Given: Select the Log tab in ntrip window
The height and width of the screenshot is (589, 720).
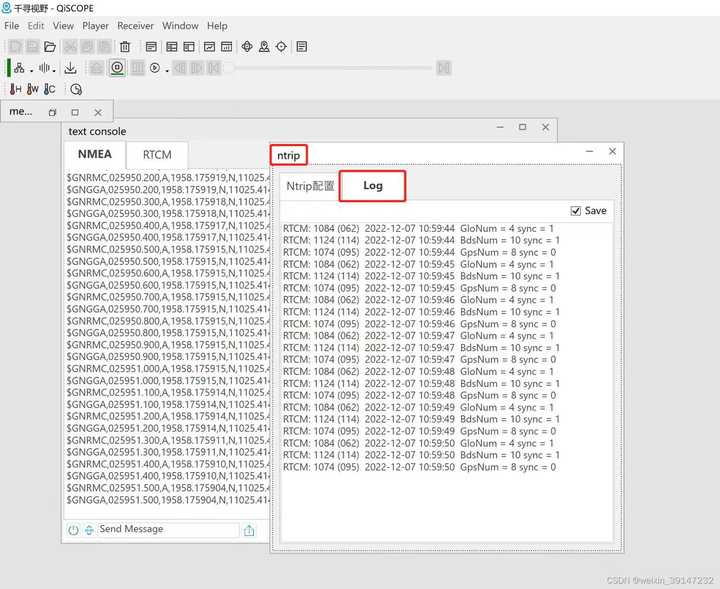Looking at the screenshot, I should tap(373, 186).
